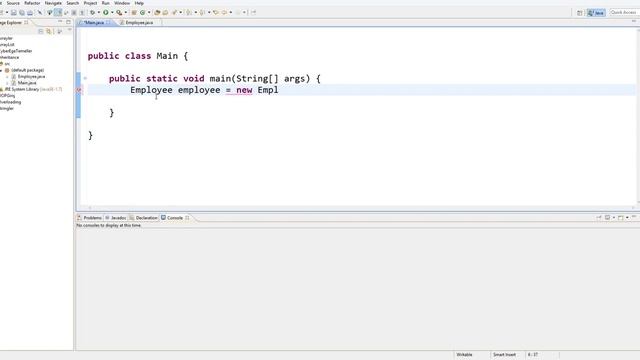Open the Navigate menu

pos(53,3)
